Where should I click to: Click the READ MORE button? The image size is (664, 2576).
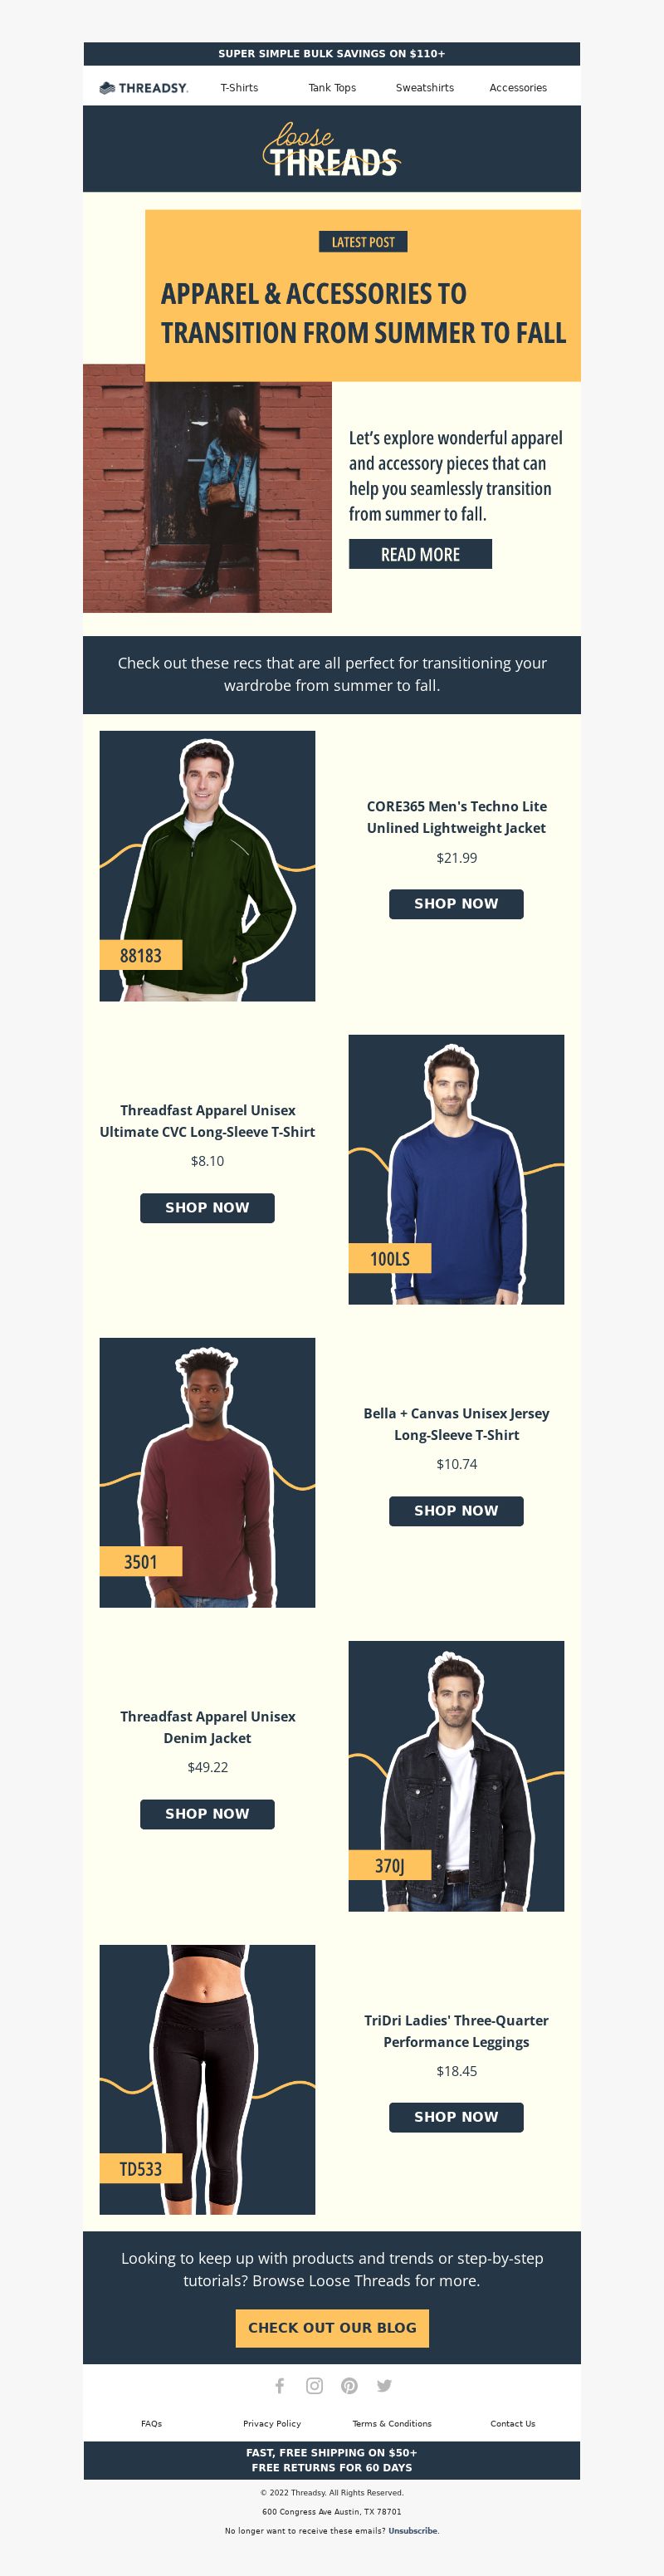[420, 554]
